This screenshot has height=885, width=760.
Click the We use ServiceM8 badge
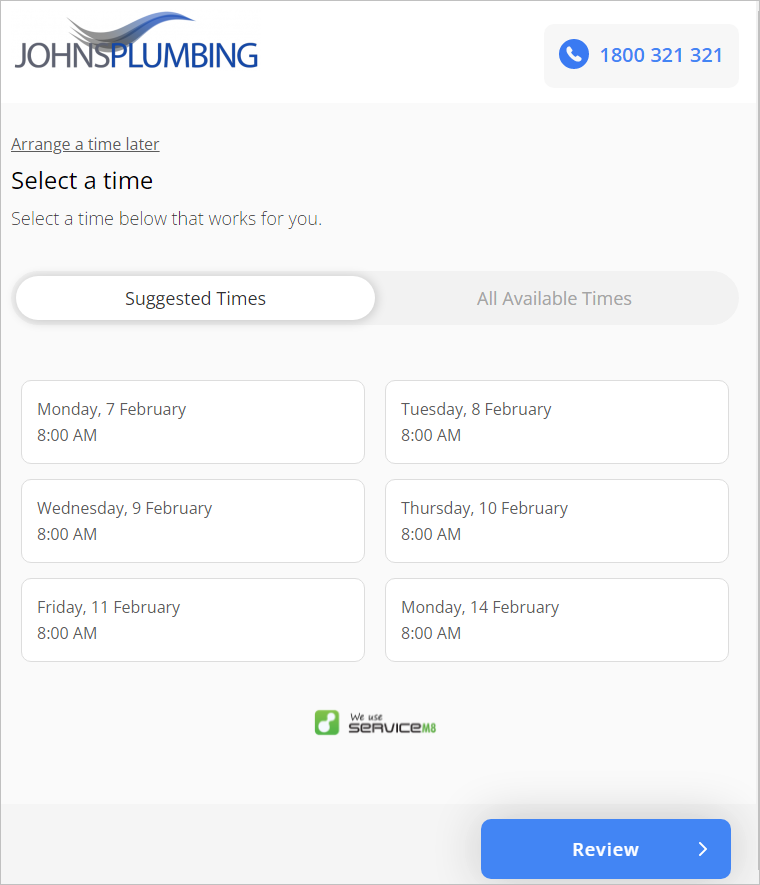(x=375, y=722)
